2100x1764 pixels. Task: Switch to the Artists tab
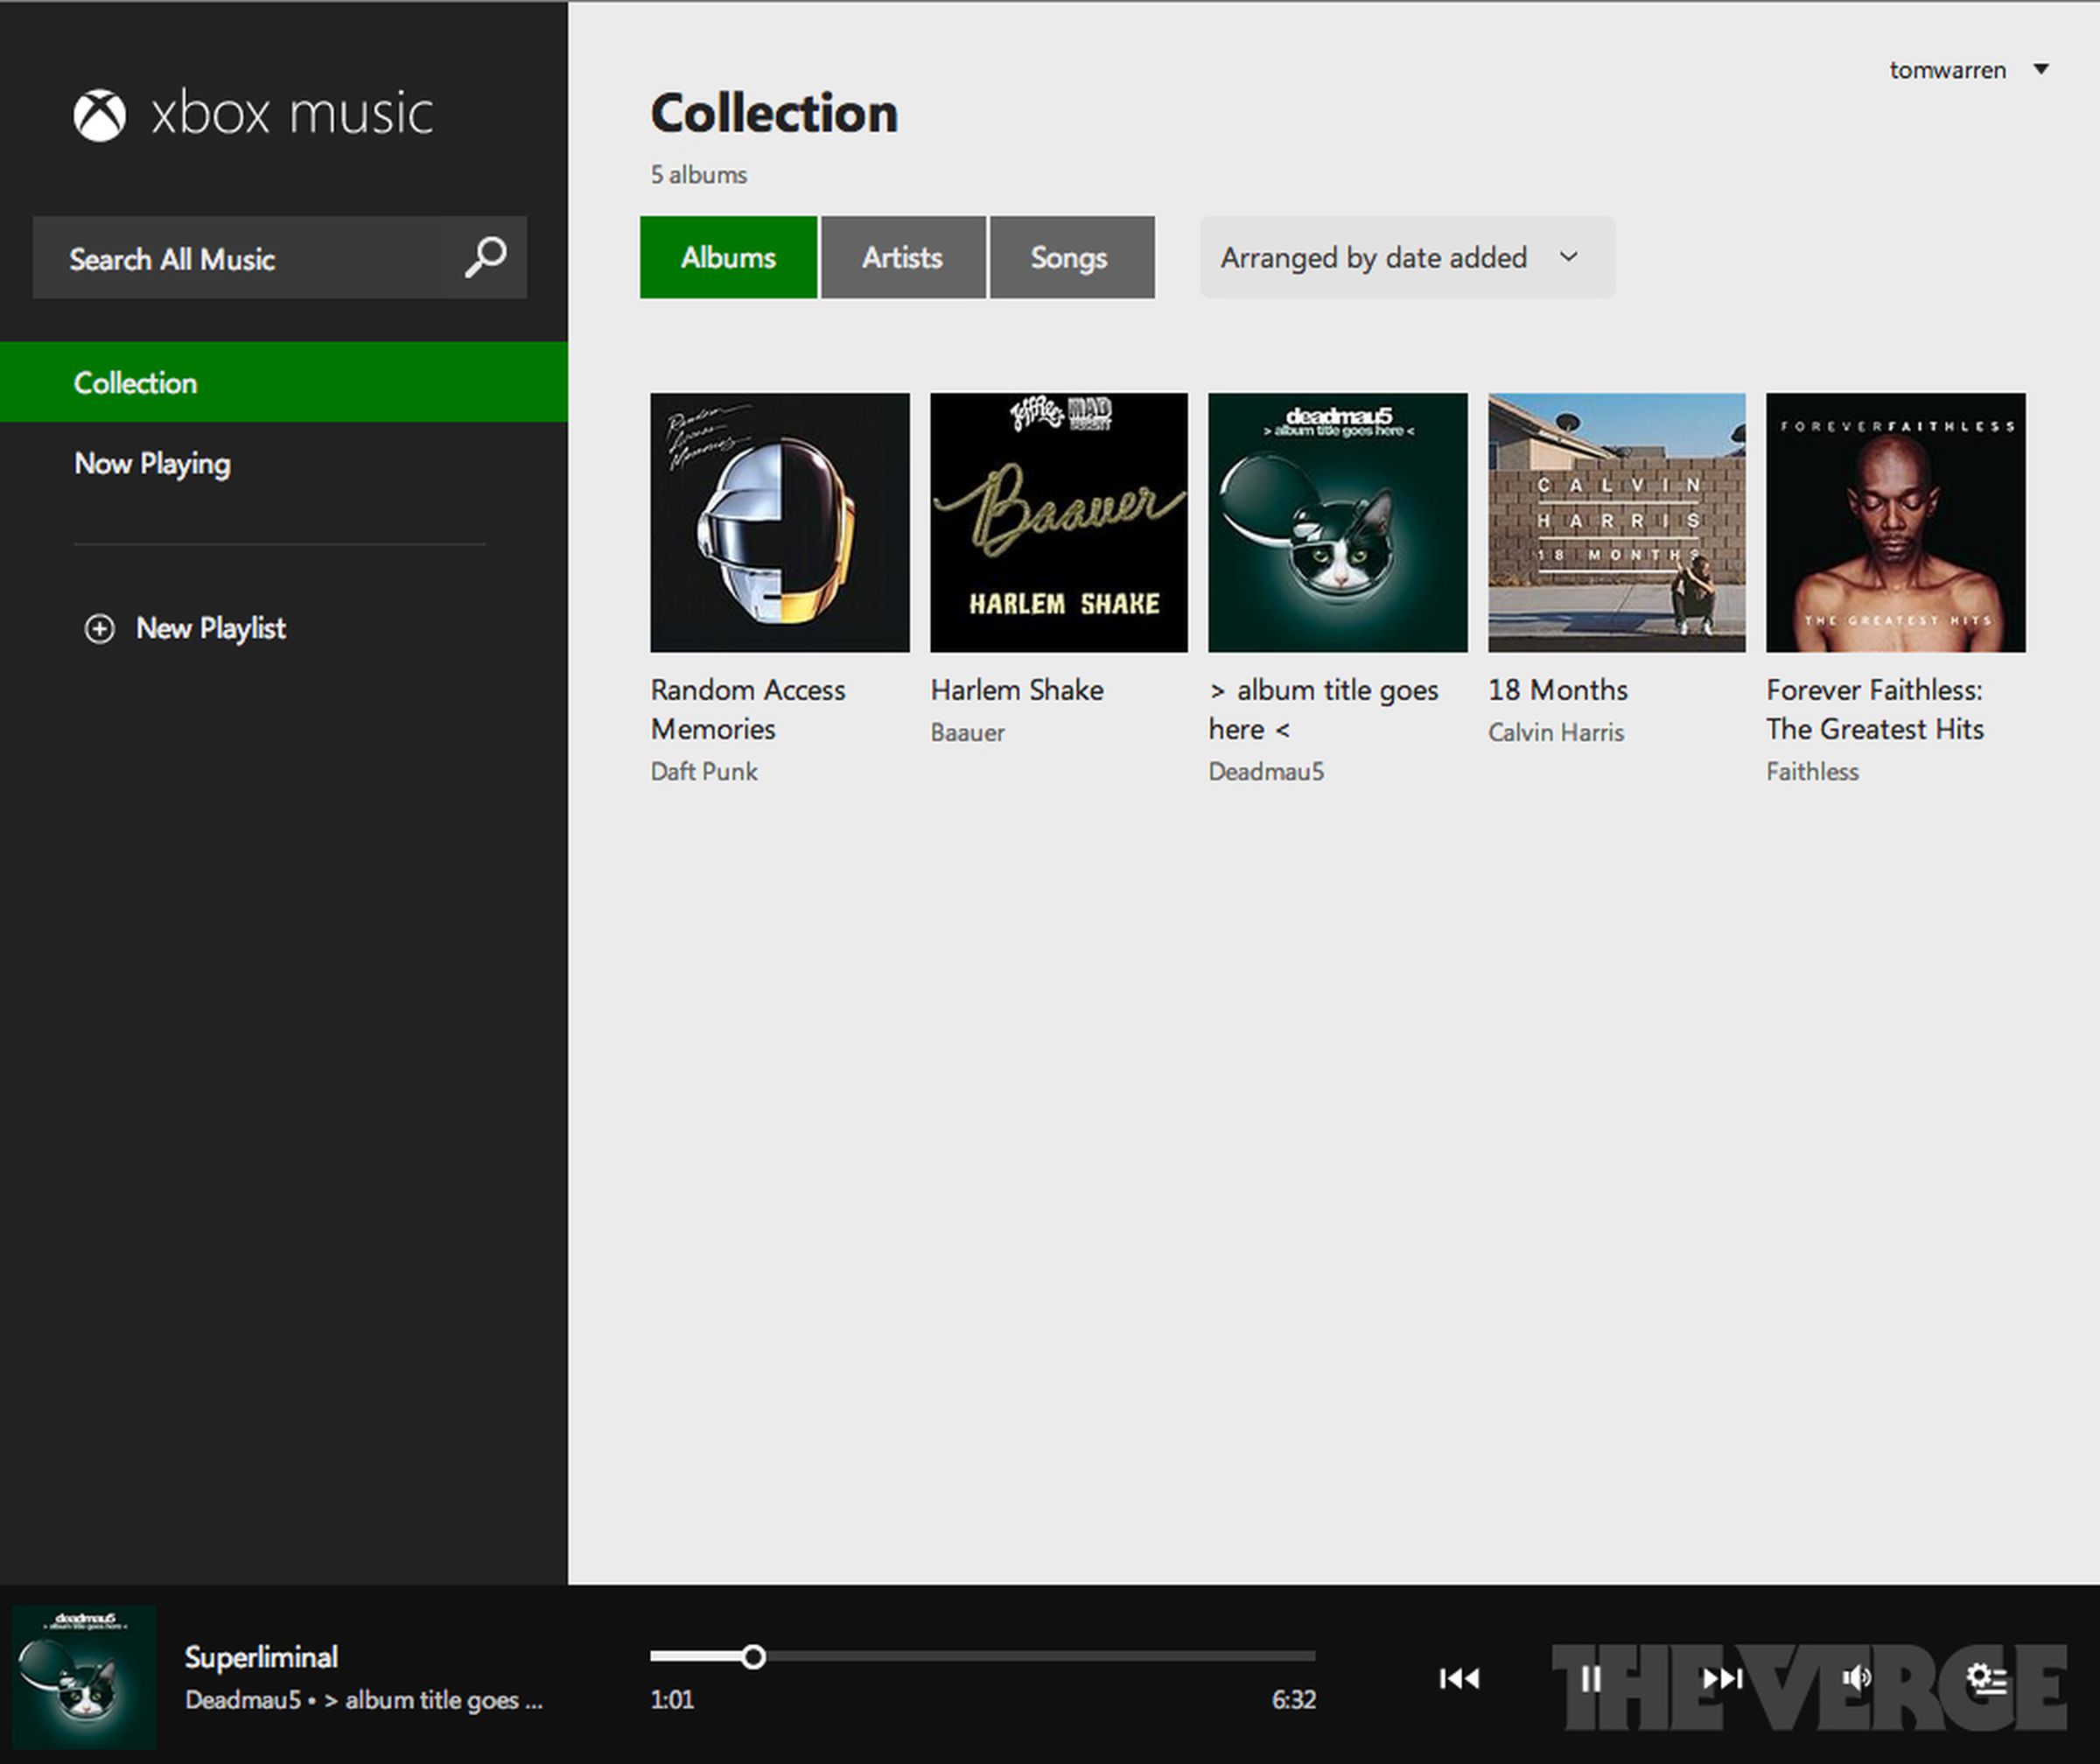(x=903, y=257)
